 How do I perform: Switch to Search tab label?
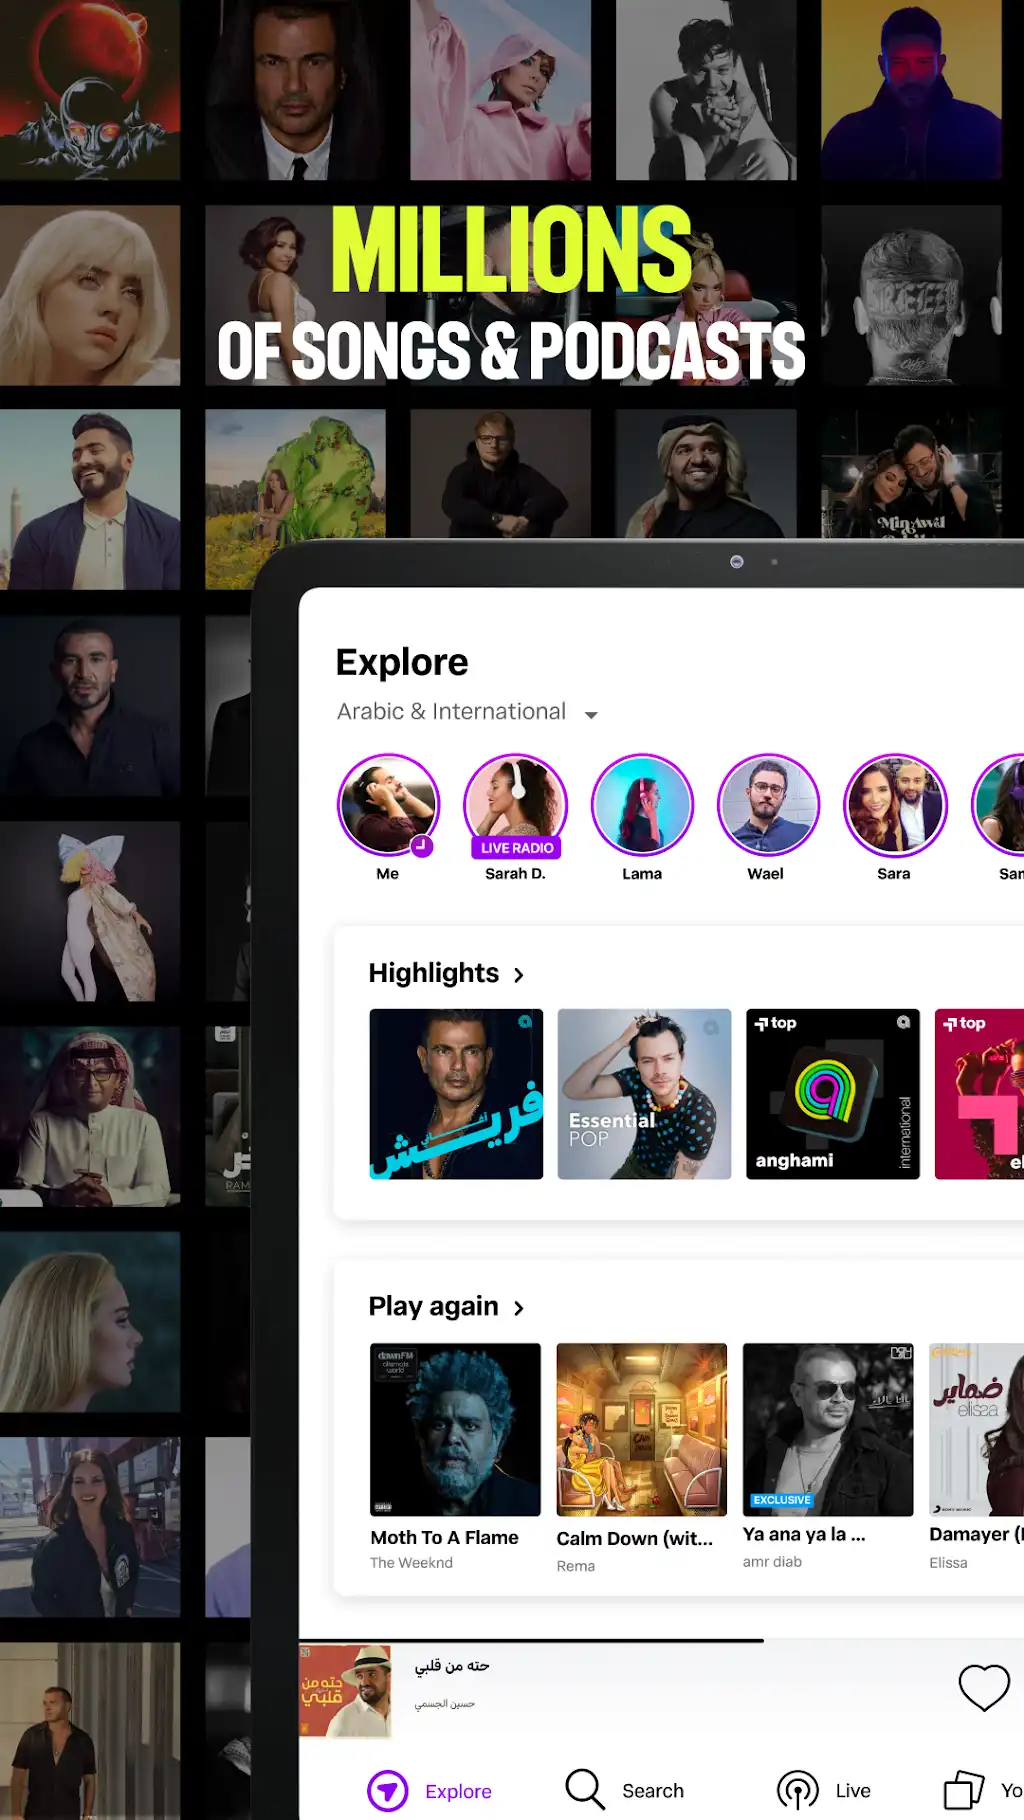click(653, 1791)
